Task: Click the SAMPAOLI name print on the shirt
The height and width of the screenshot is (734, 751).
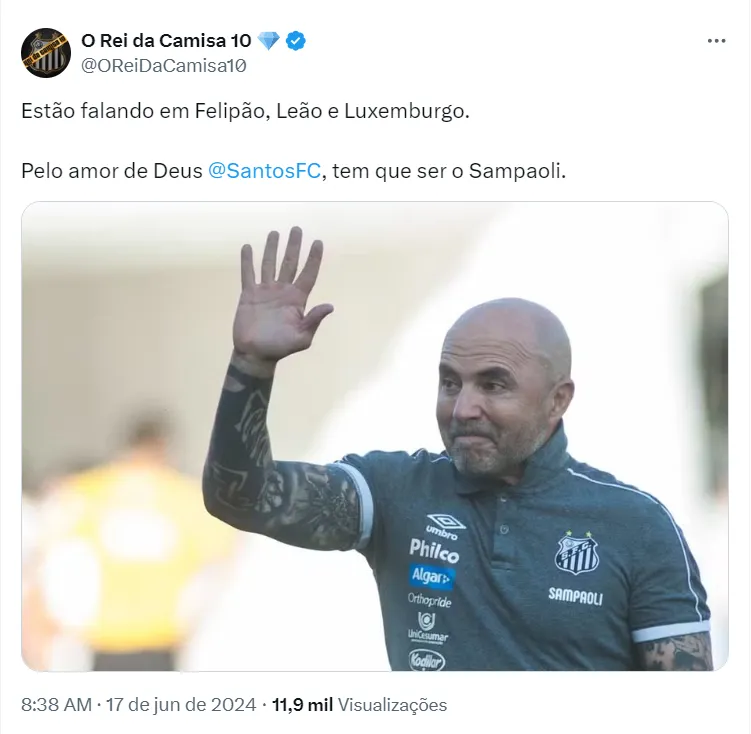Action: click(x=575, y=596)
